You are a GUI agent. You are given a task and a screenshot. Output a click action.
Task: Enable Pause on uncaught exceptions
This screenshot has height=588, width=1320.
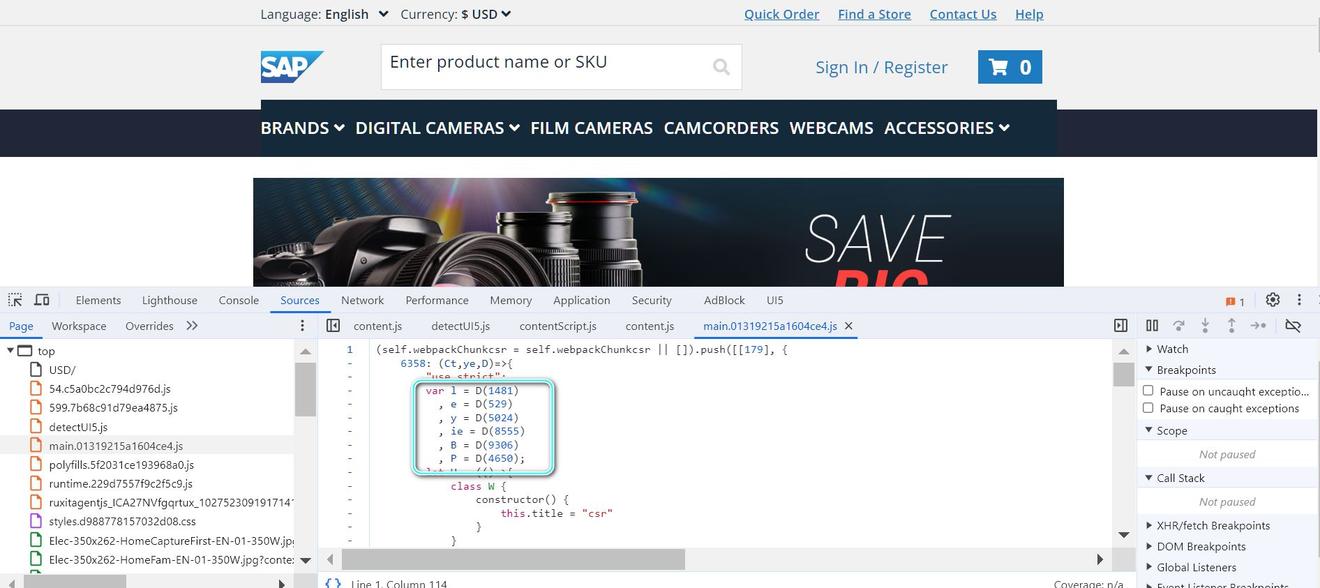tap(1148, 391)
